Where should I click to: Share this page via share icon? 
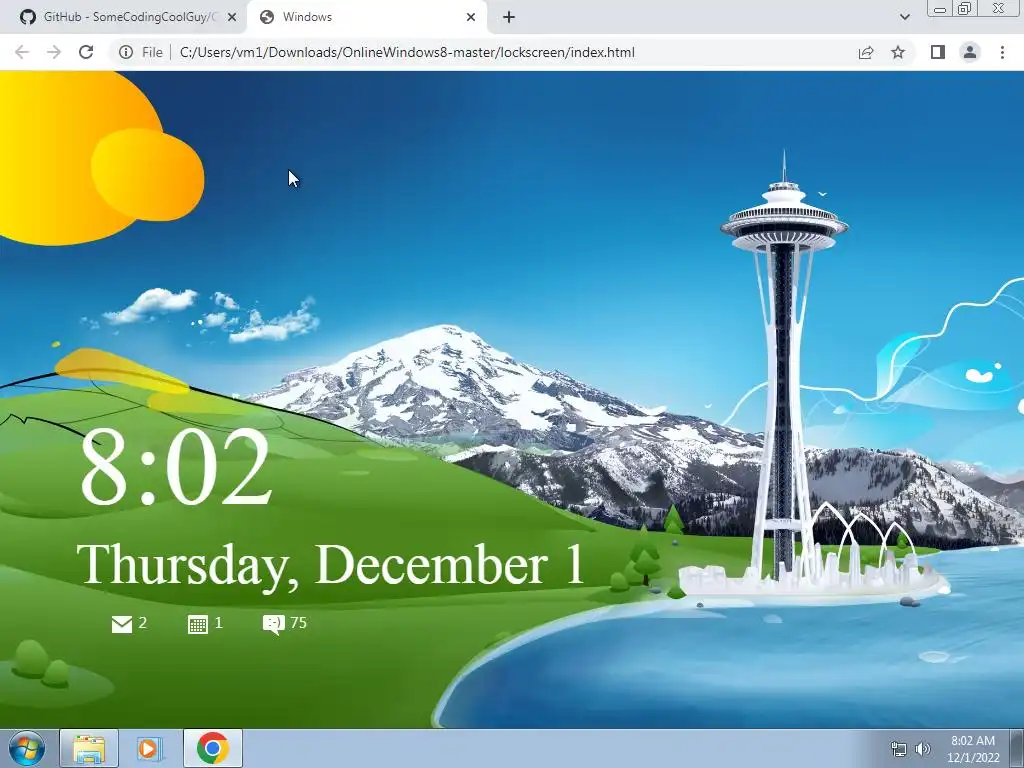coord(866,52)
